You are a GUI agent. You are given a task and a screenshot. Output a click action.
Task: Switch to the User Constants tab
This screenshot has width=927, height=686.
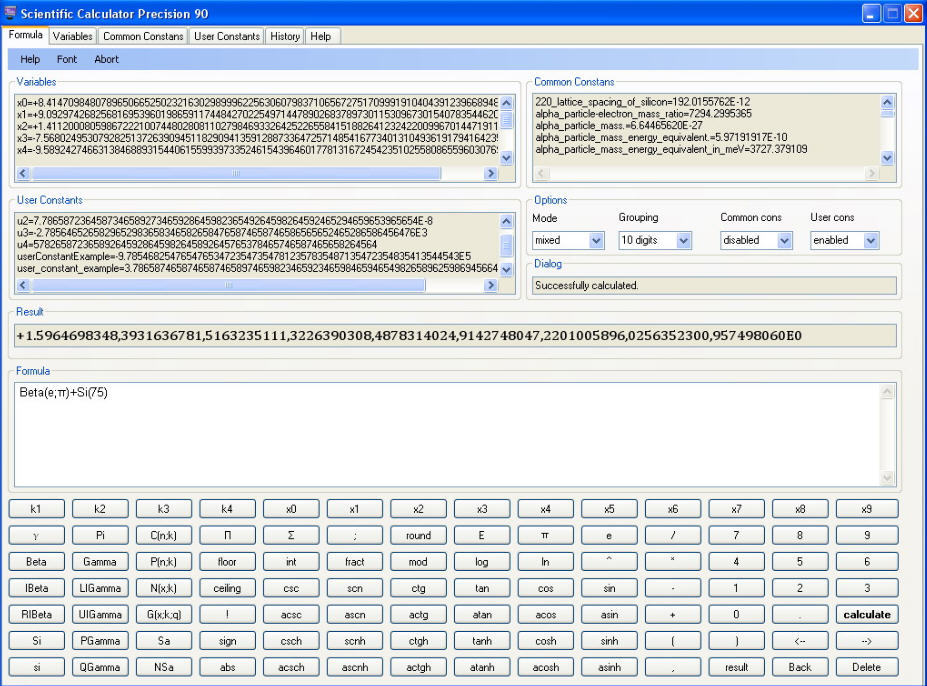click(x=227, y=35)
